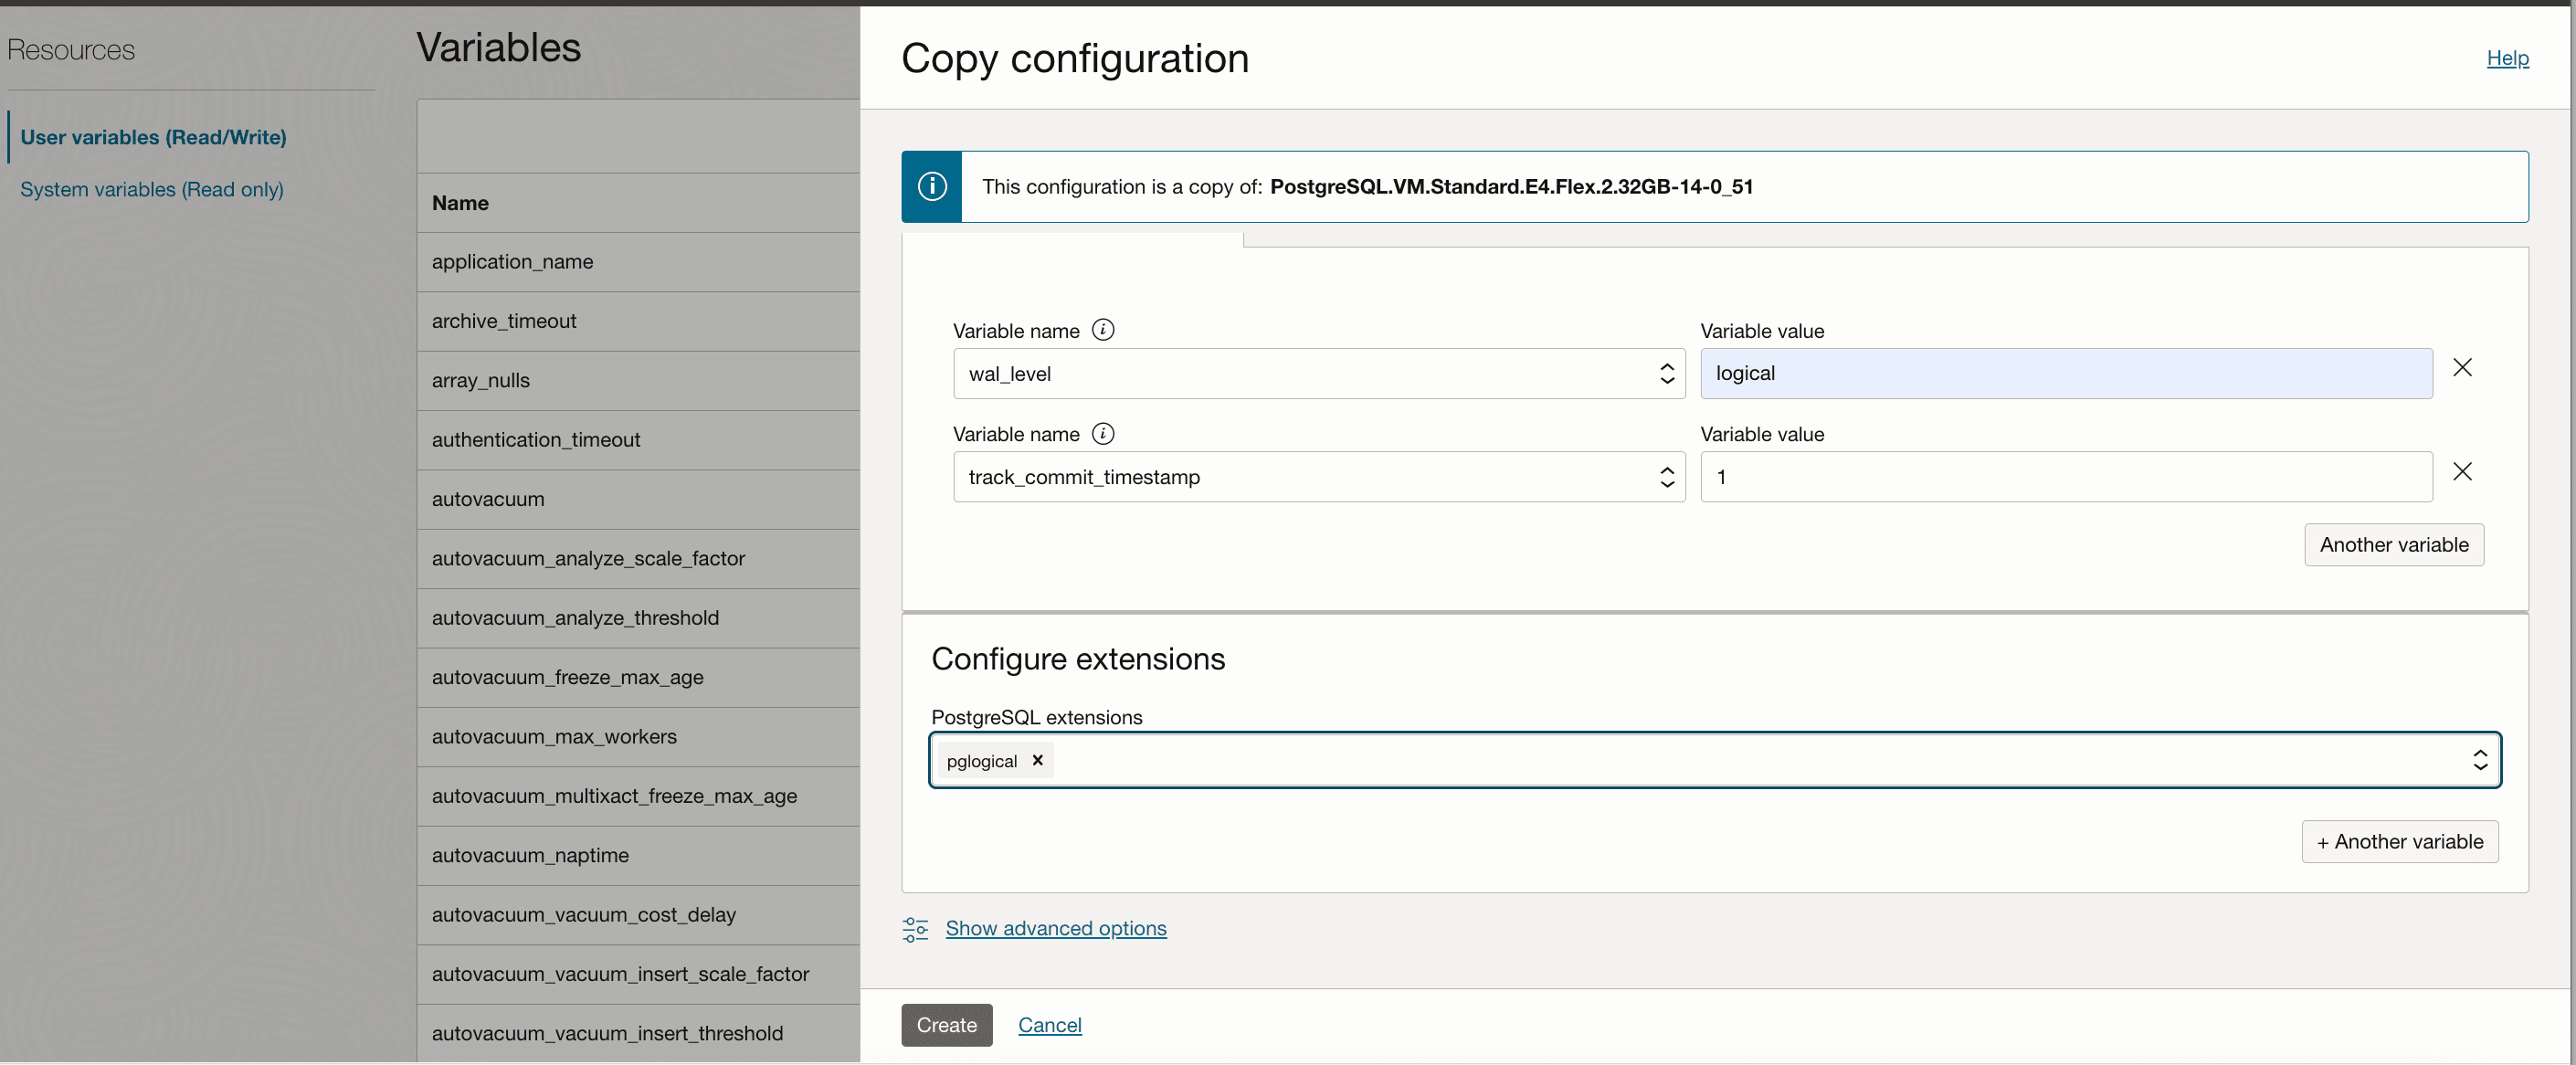Remove the wal_level variable row
The height and width of the screenshot is (1065, 2576).
(x=2461, y=368)
